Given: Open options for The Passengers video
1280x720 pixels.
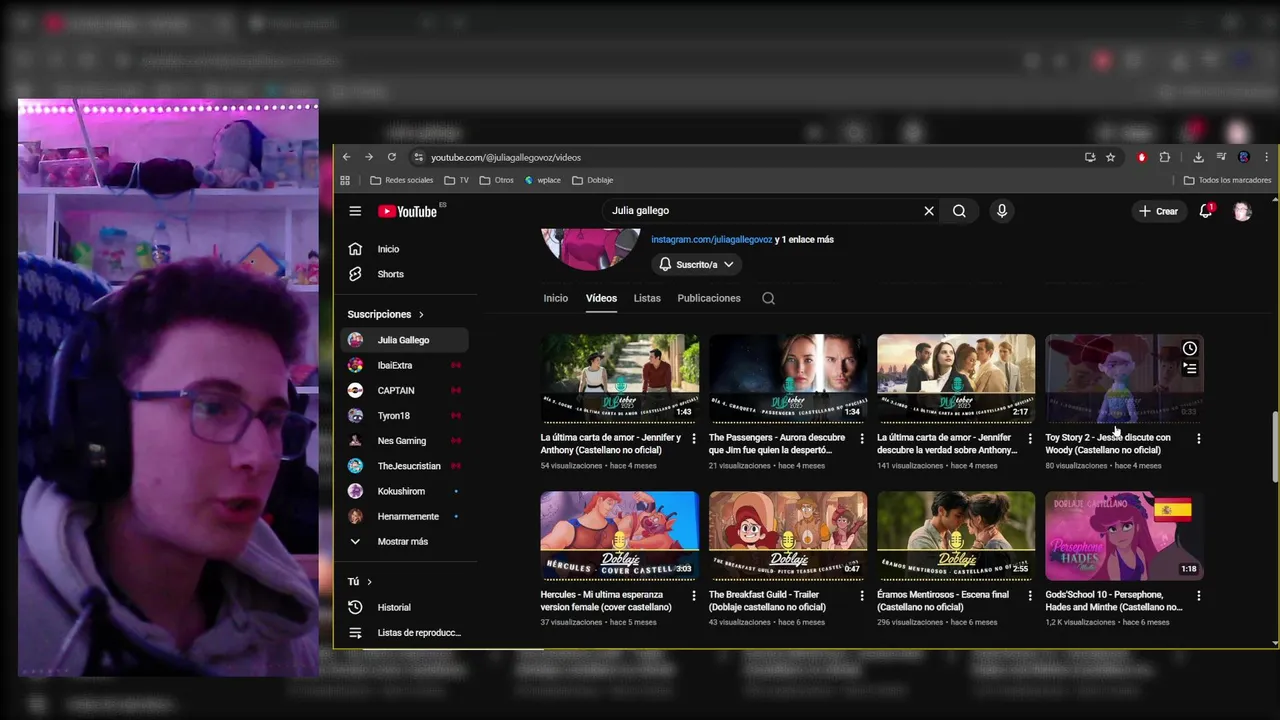Looking at the screenshot, I should tap(862, 438).
